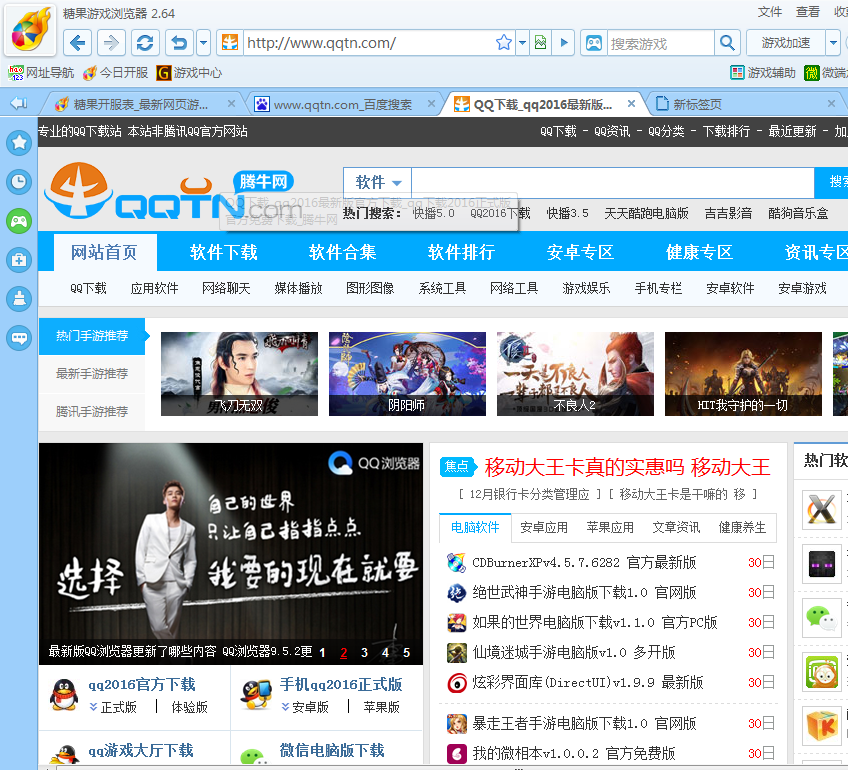Click the 安卓专区 navigation tab

pyautogui.click(x=580, y=252)
